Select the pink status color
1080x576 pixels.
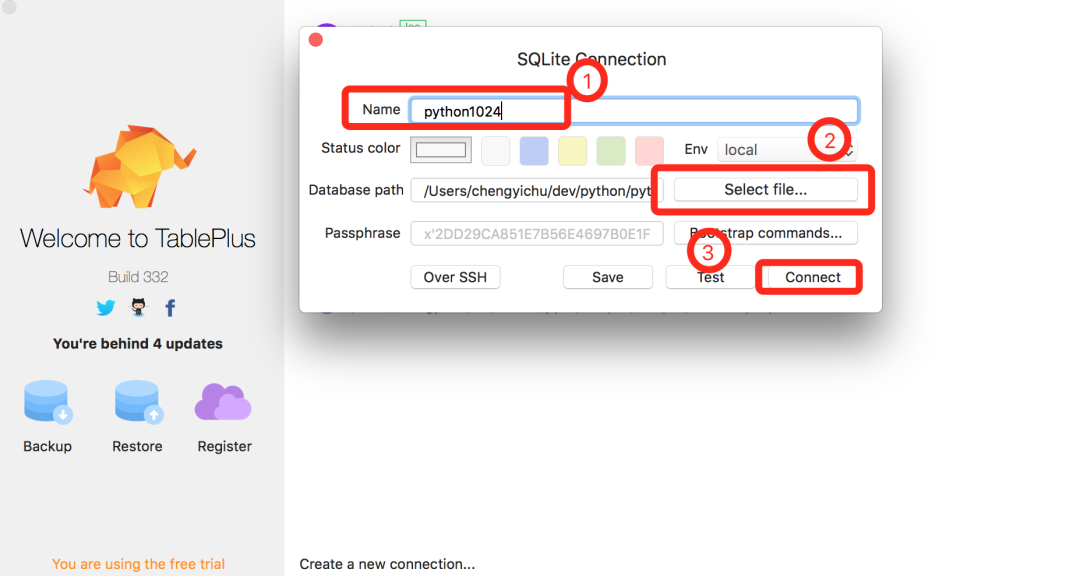pos(649,150)
